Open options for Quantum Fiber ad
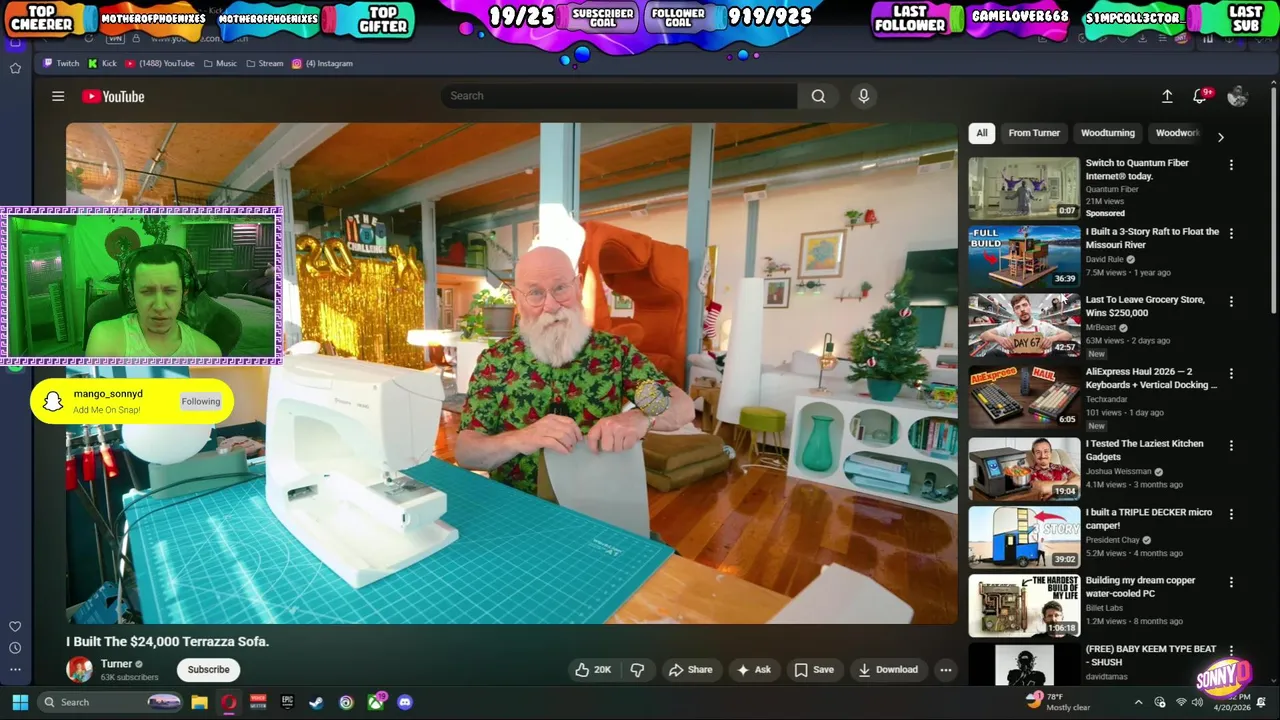 click(x=1231, y=164)
